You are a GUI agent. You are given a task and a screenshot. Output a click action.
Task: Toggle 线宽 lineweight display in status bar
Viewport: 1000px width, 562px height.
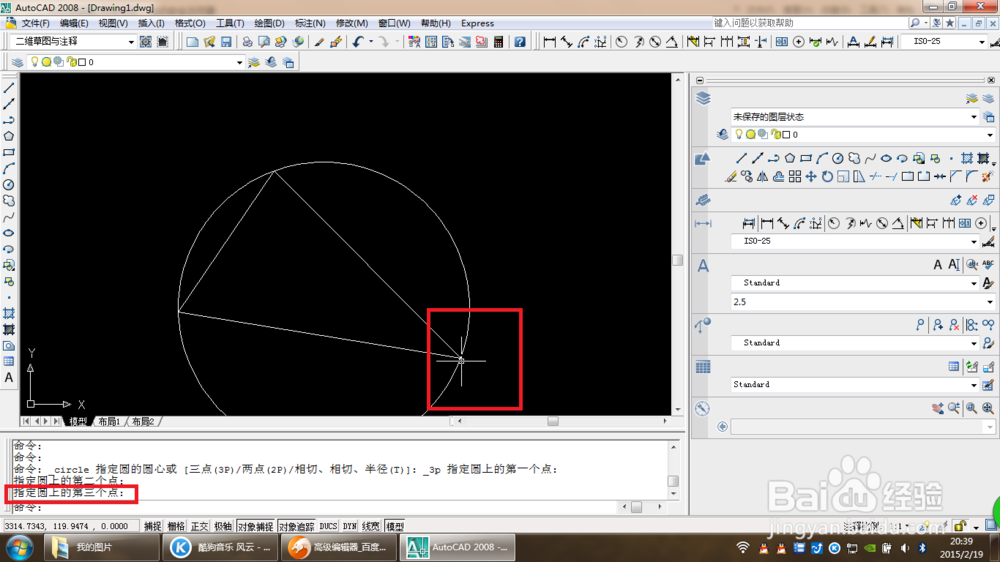[x=371, y=526]
